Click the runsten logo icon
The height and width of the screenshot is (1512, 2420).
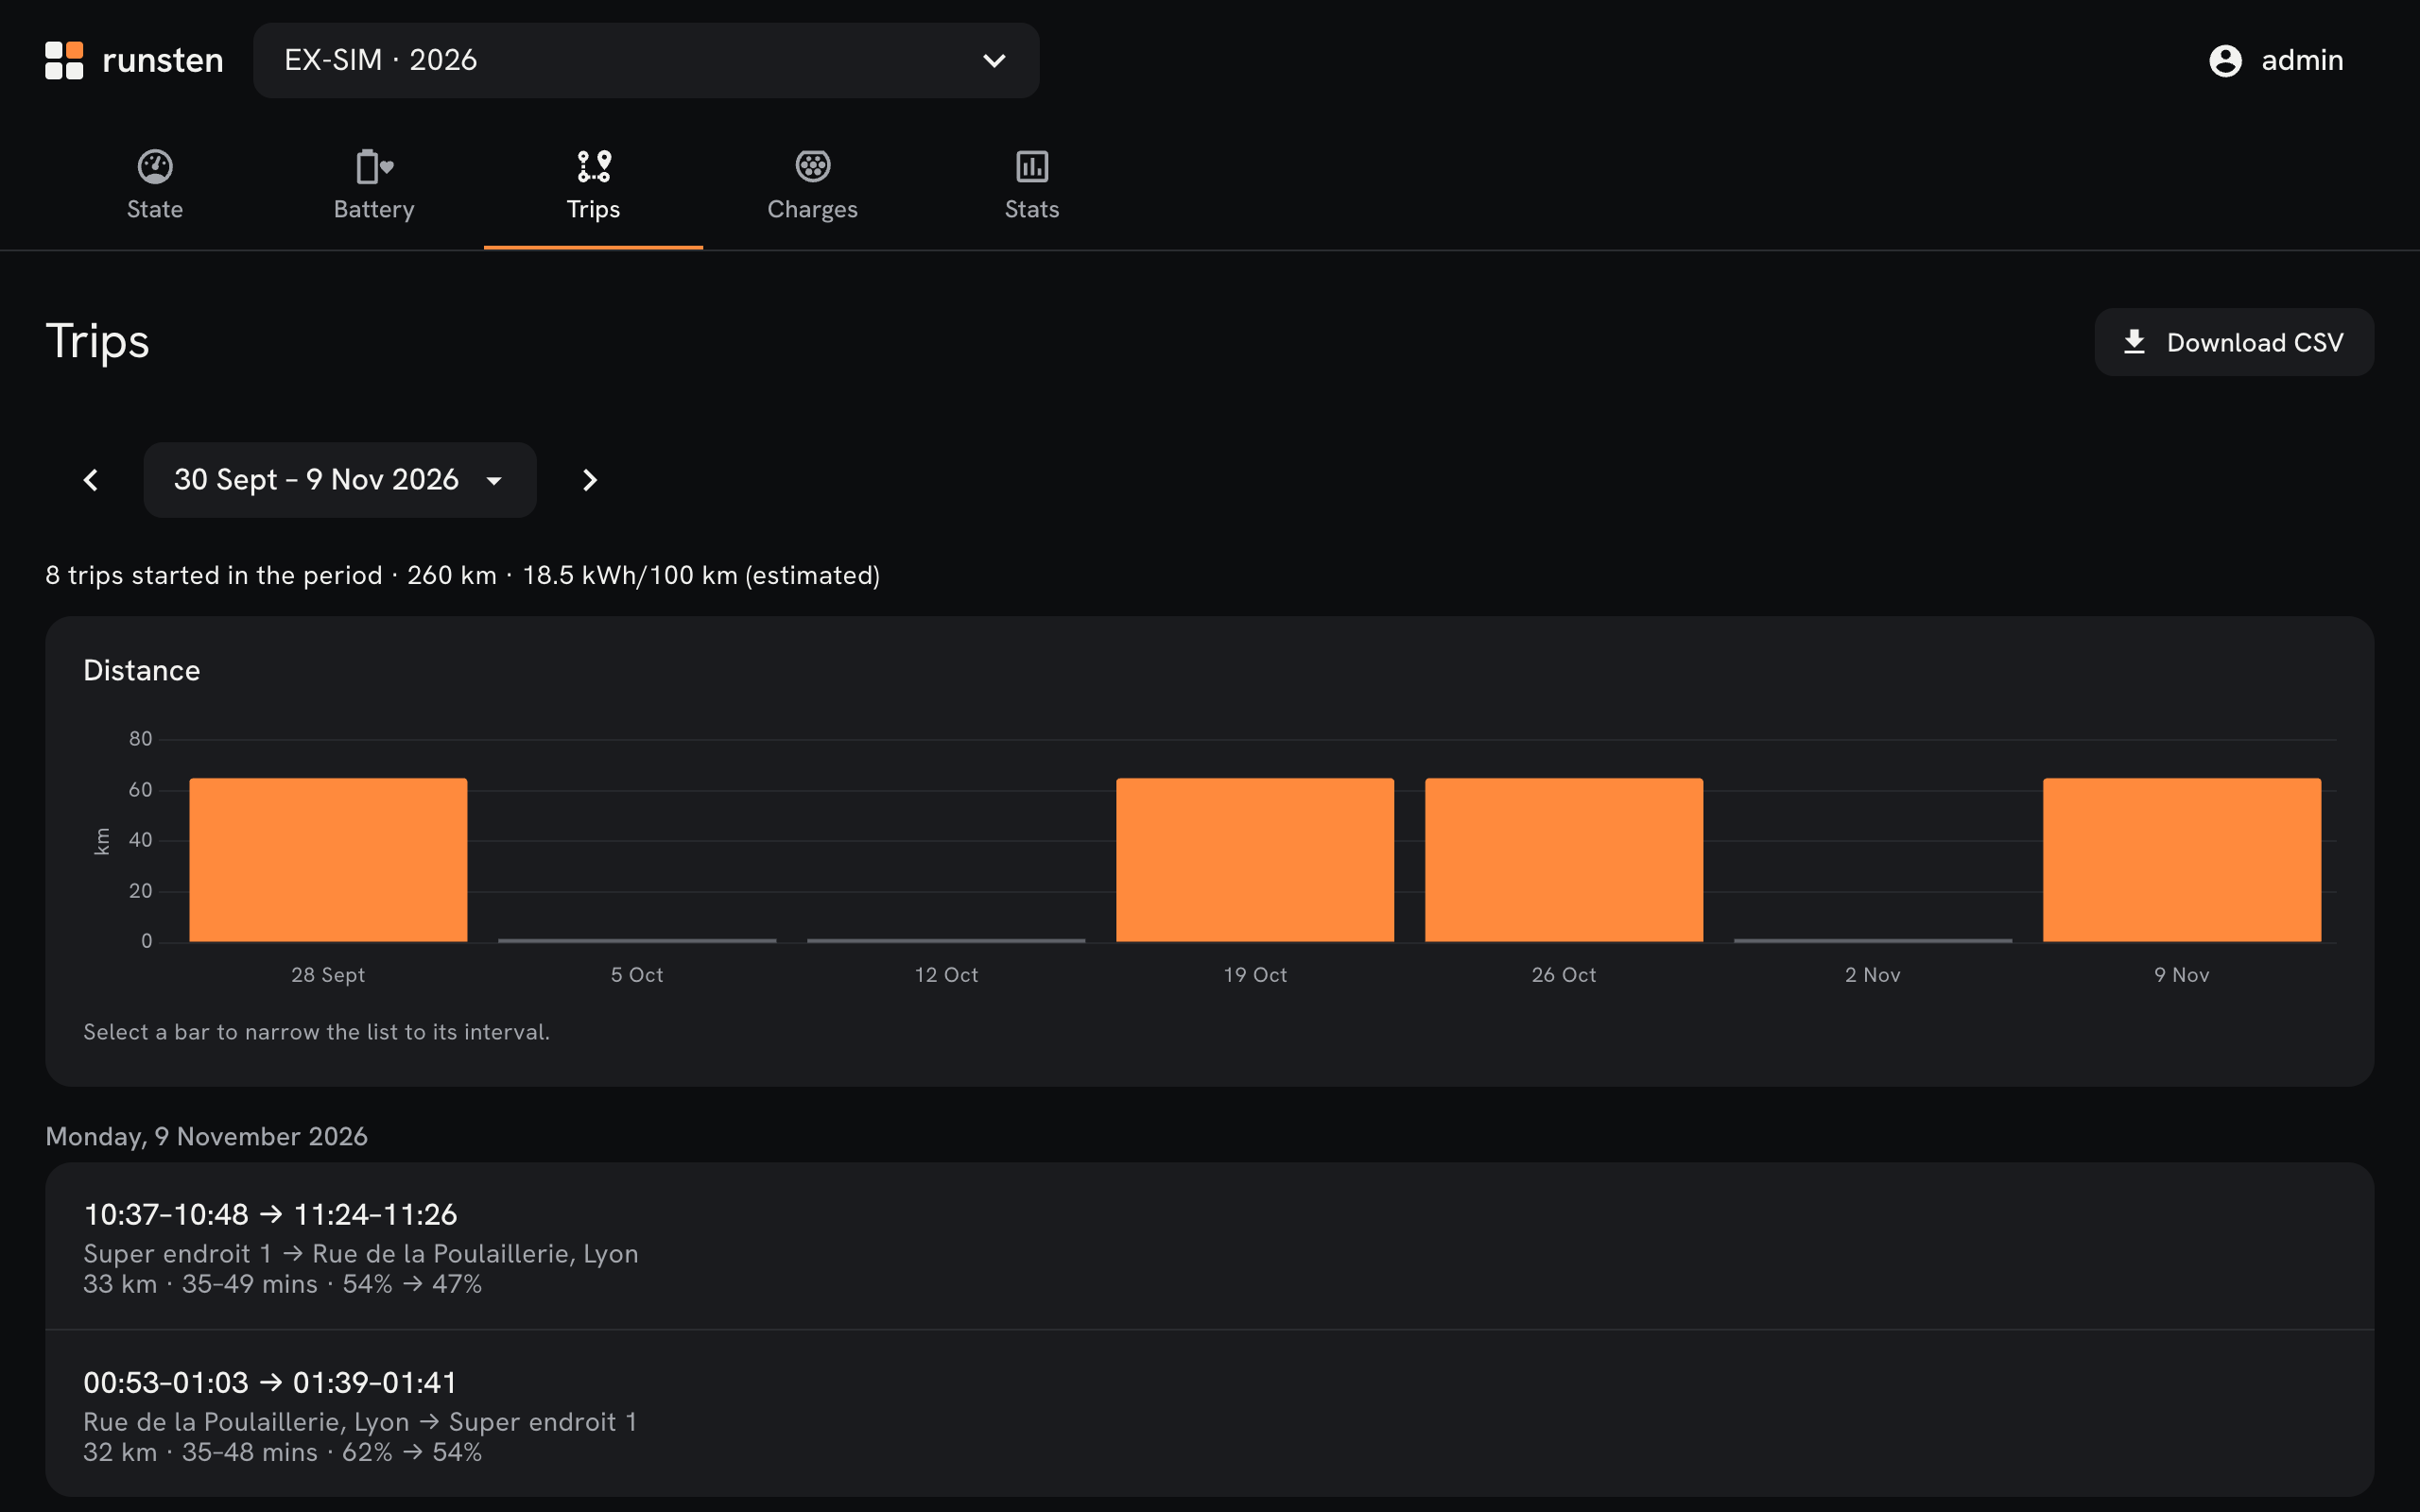tap(64, 60)
